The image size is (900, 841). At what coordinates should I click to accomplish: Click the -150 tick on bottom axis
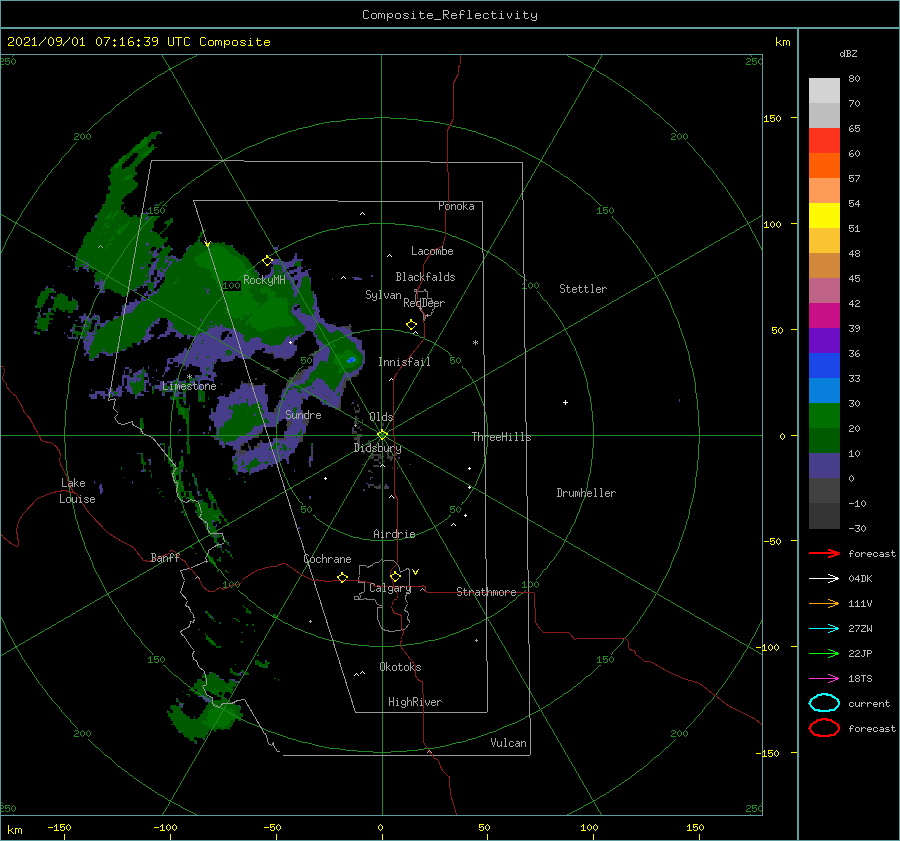(59, 827)
